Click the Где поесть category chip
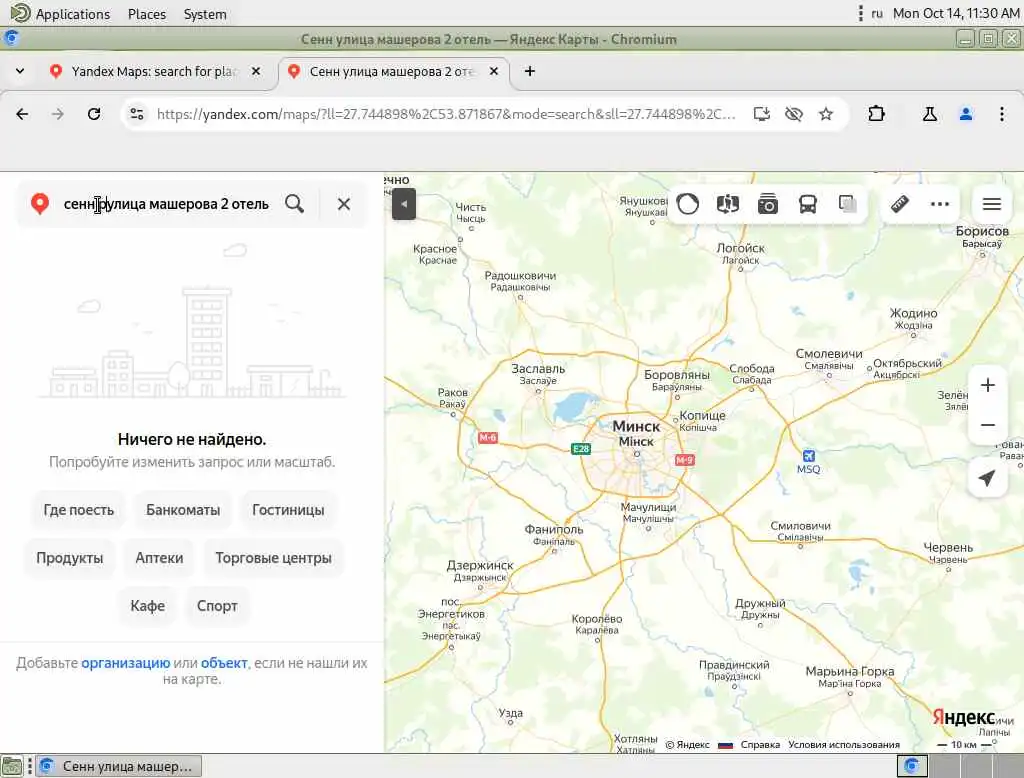Image resolution: width=1024 pixels, height=778 pixels. click(78, 510)
